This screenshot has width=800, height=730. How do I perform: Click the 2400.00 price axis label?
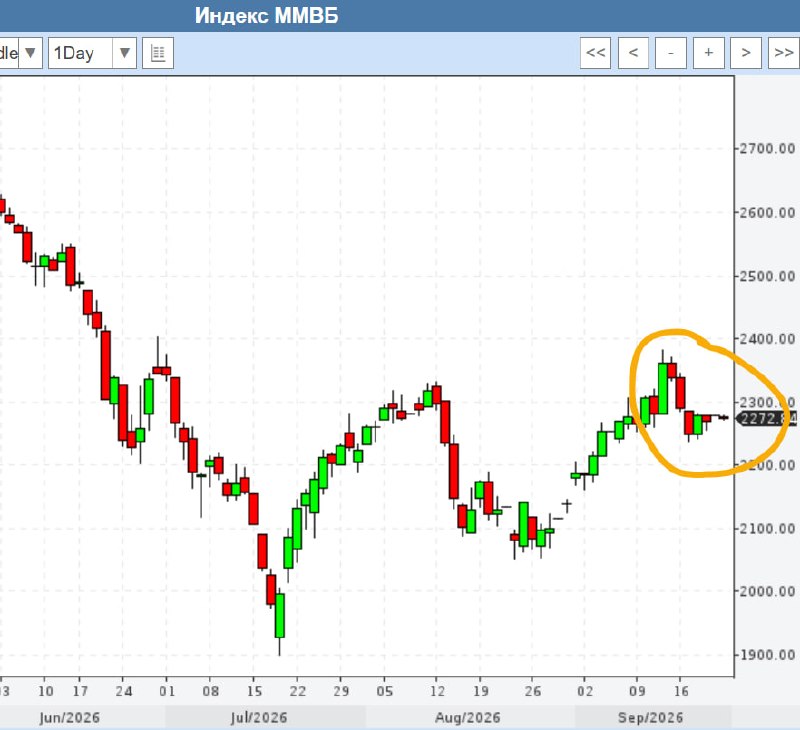[767, 339]
